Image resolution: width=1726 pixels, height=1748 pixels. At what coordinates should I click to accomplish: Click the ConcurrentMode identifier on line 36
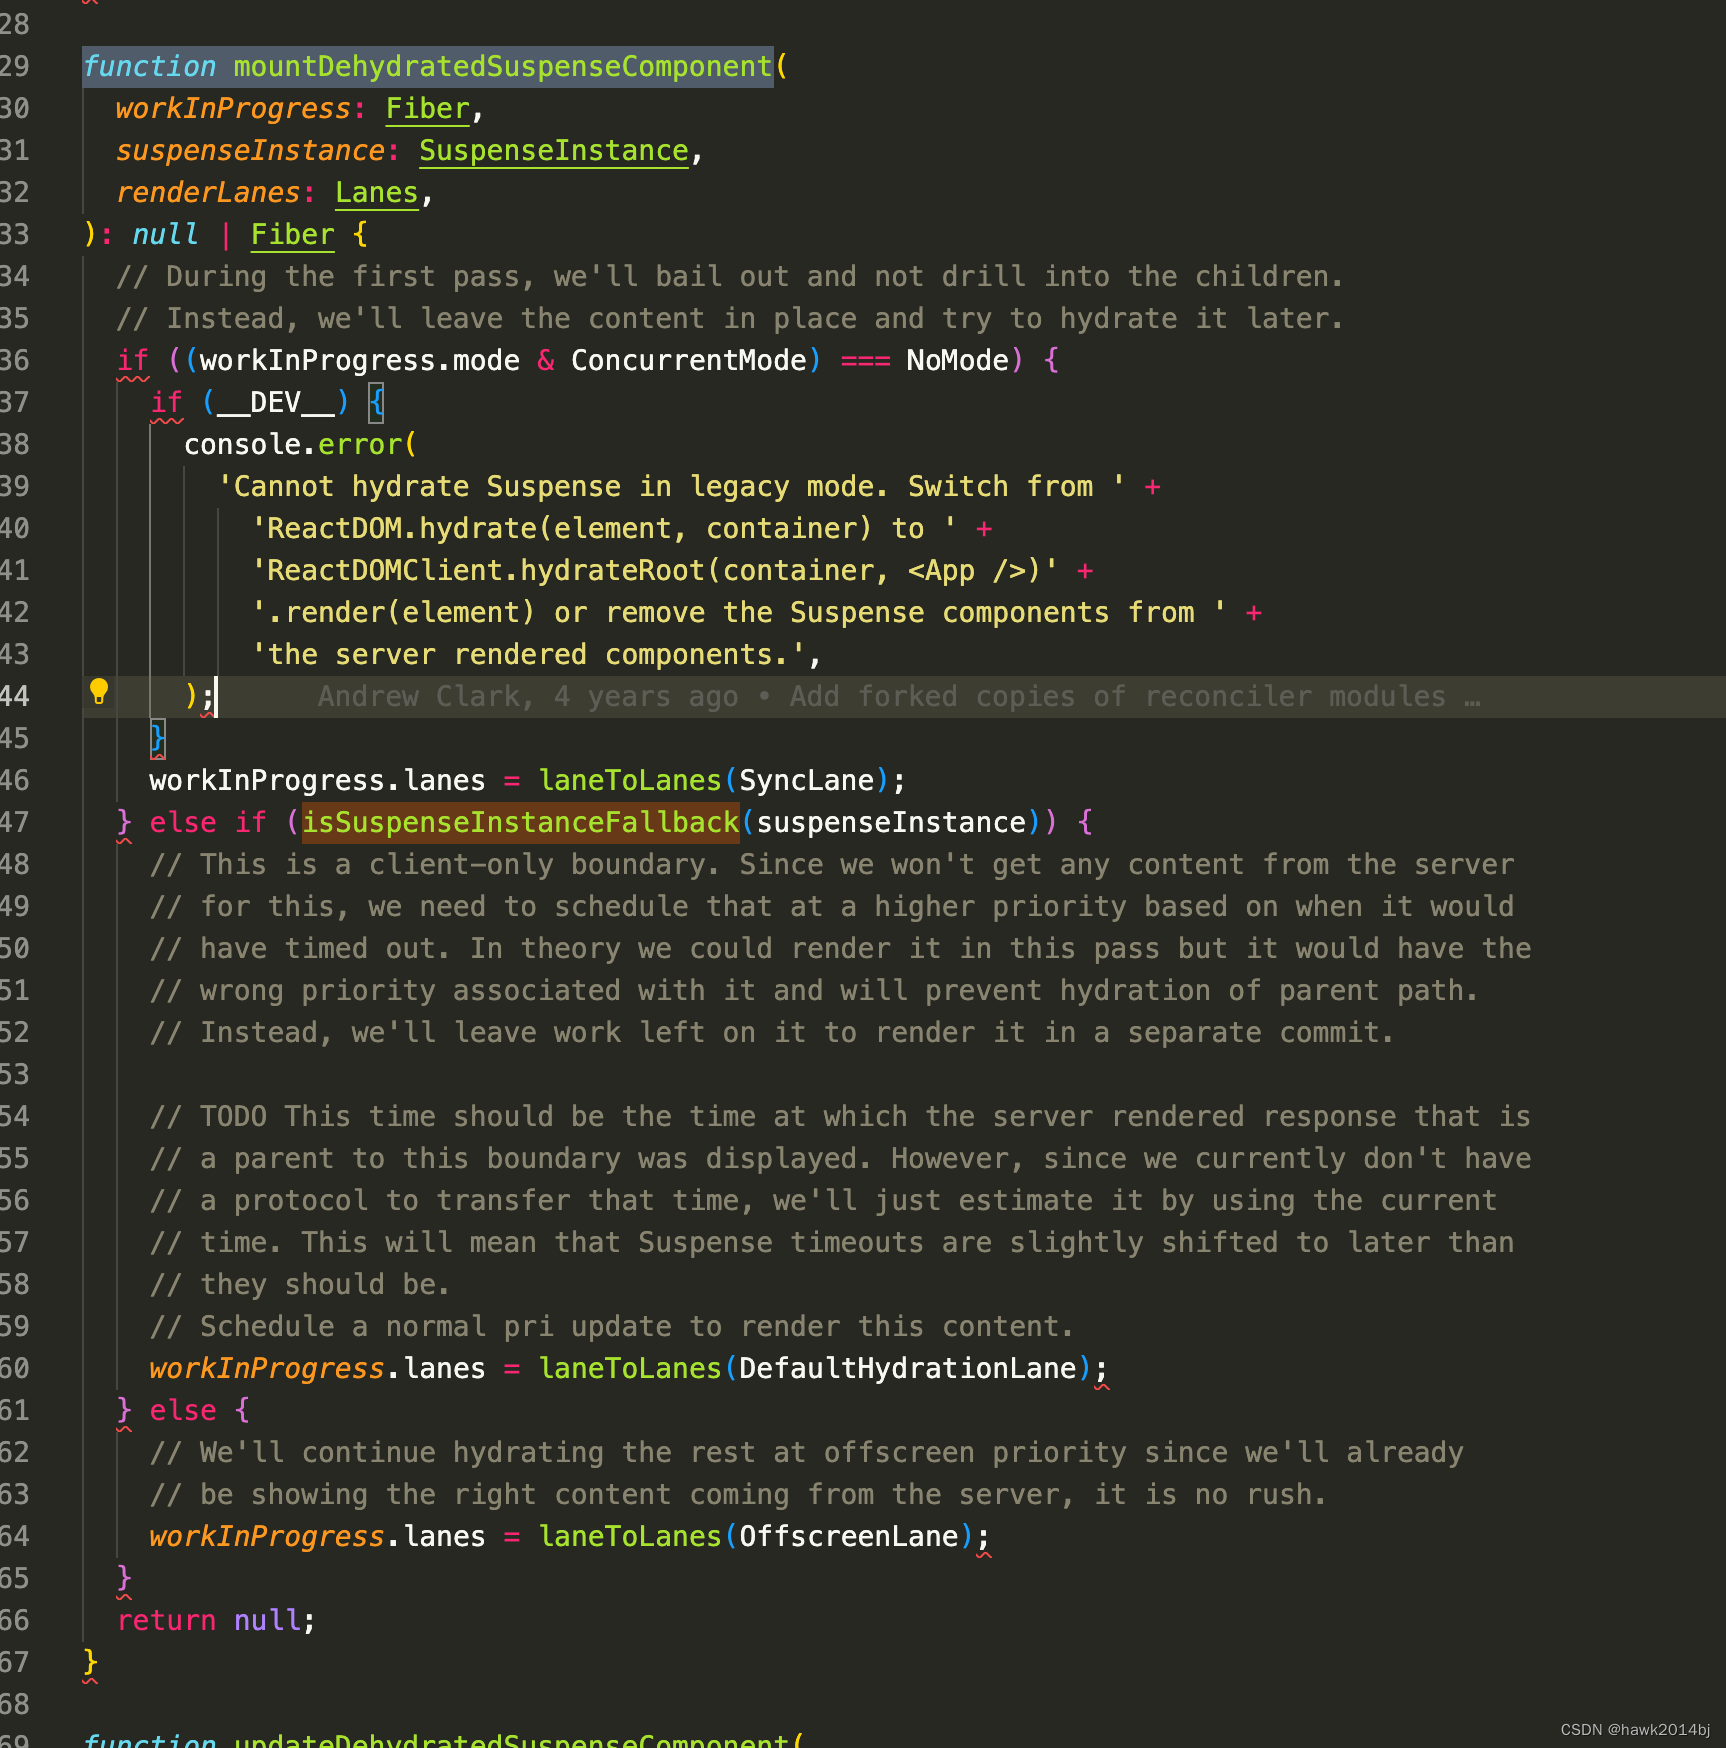tap(688, 360)
